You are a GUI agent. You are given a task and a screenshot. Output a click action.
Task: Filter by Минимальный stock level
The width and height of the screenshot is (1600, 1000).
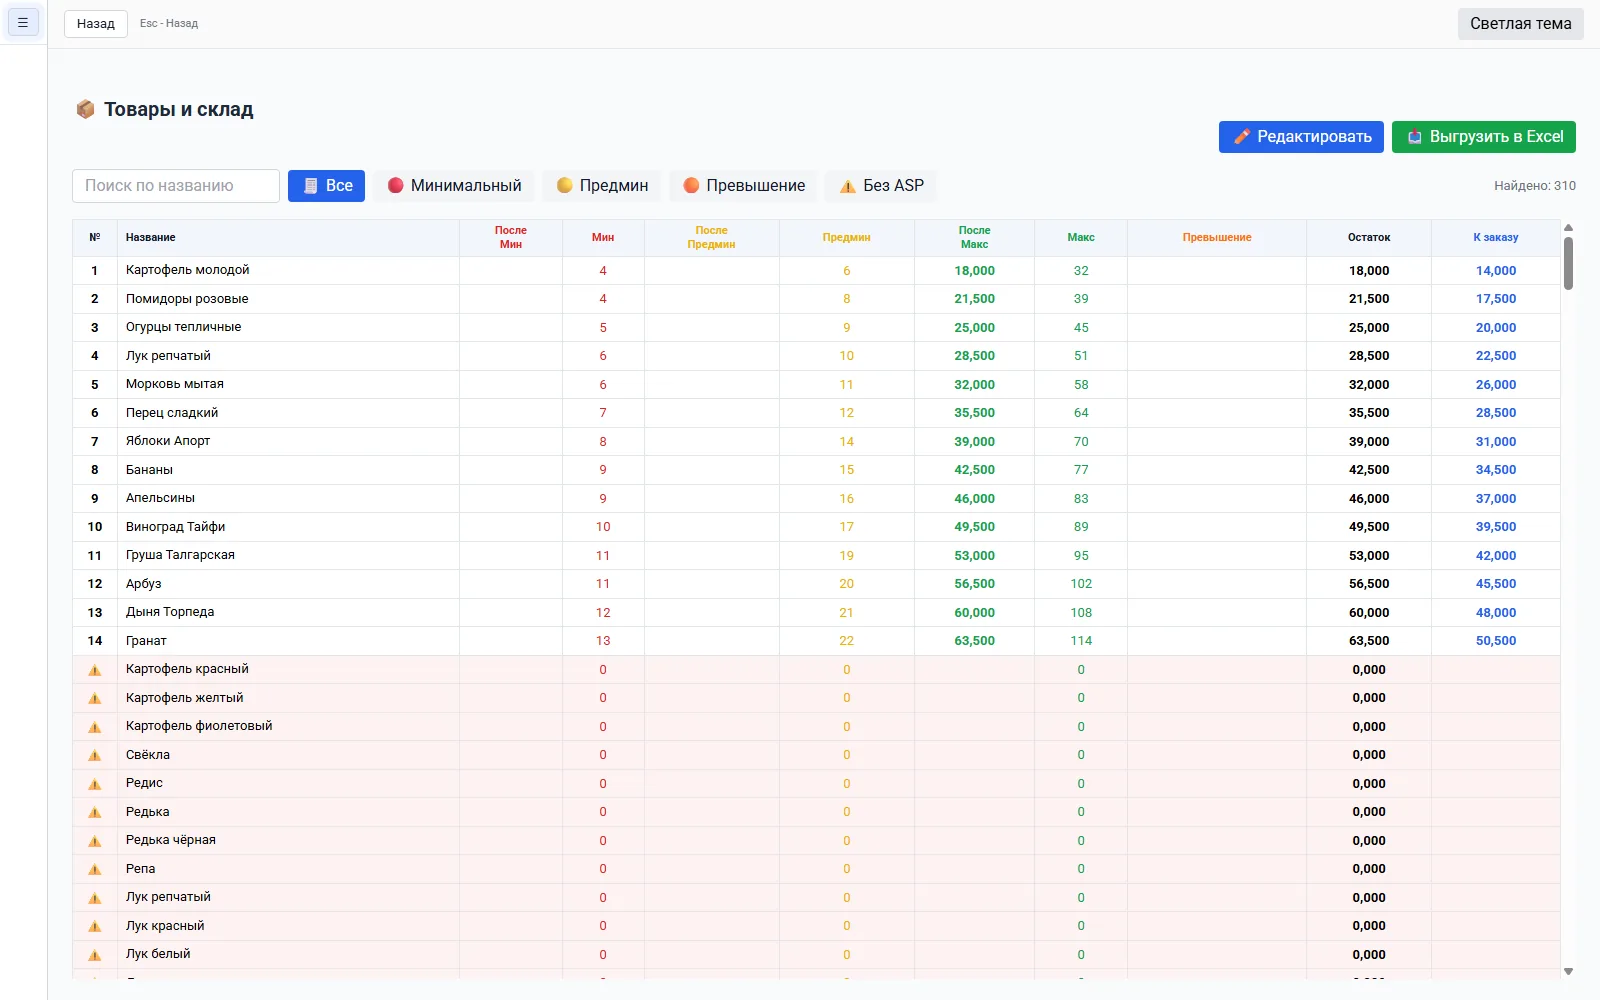(x=454, y=186)
